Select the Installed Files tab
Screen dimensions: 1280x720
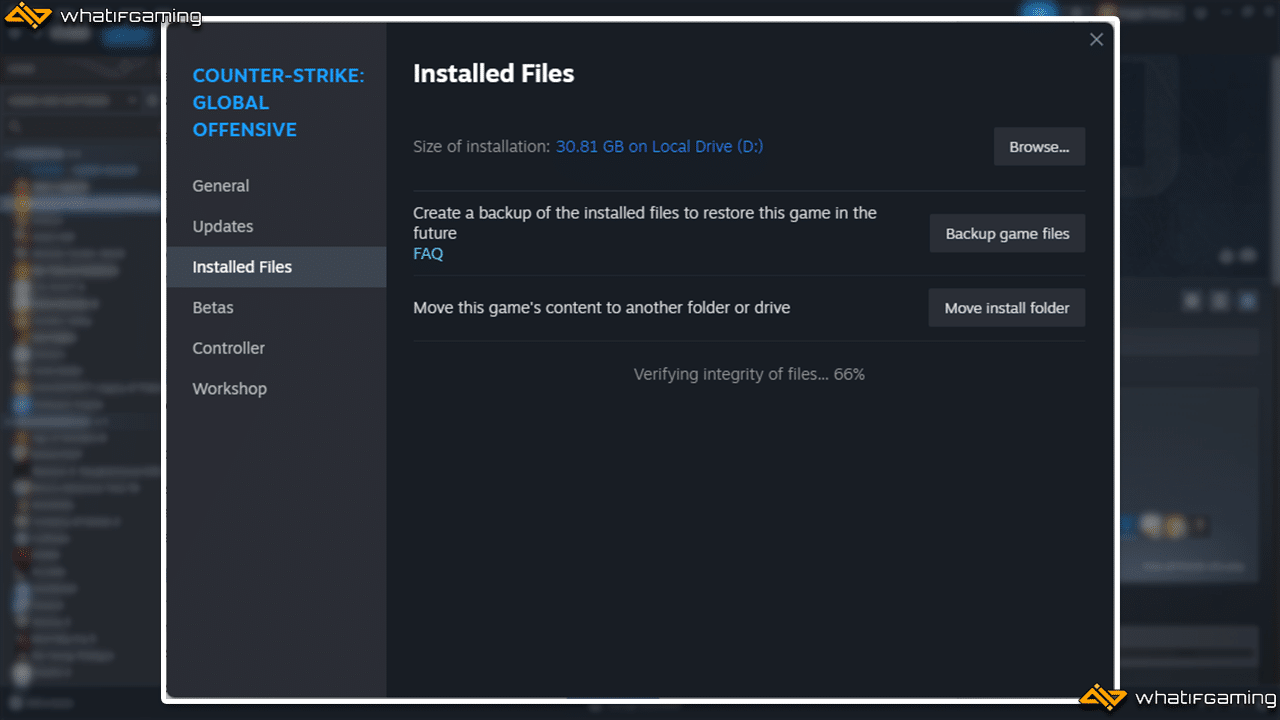coord(276,267)
